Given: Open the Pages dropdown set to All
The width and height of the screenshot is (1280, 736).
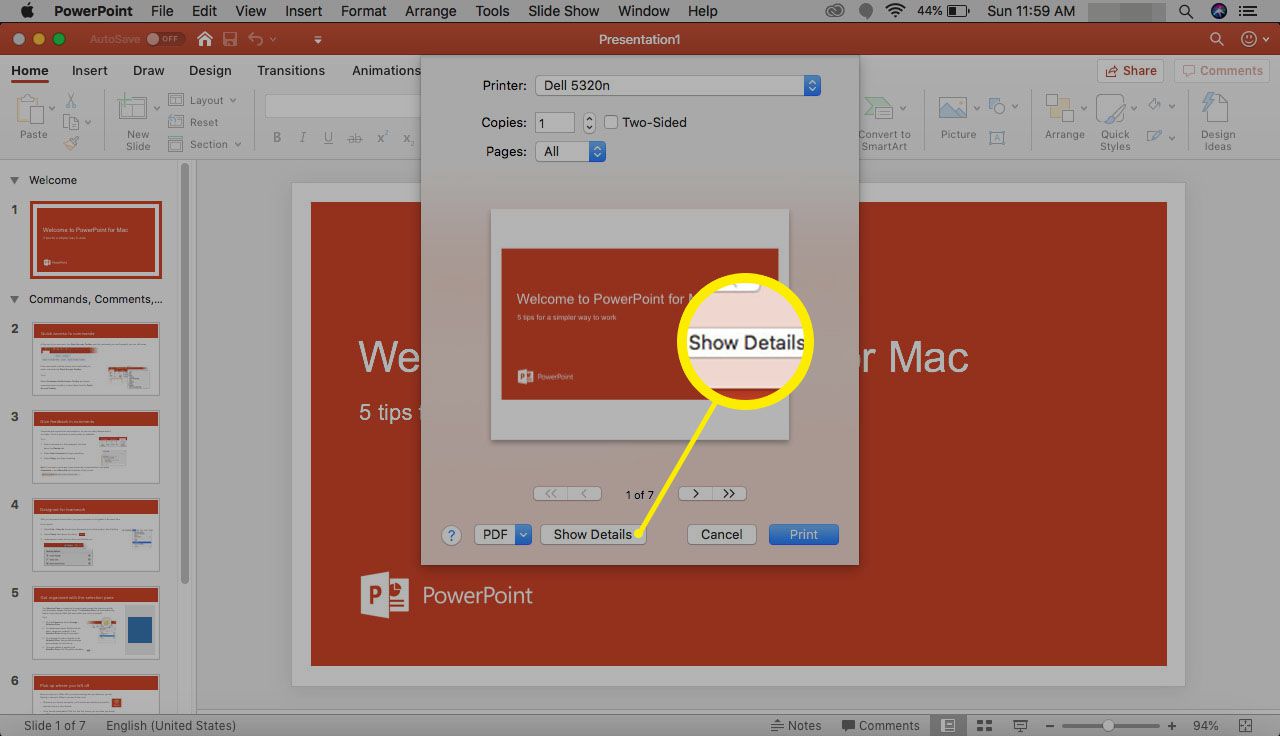Looking at the screenshot, I should pyautogui.click(x=570, y=152).
